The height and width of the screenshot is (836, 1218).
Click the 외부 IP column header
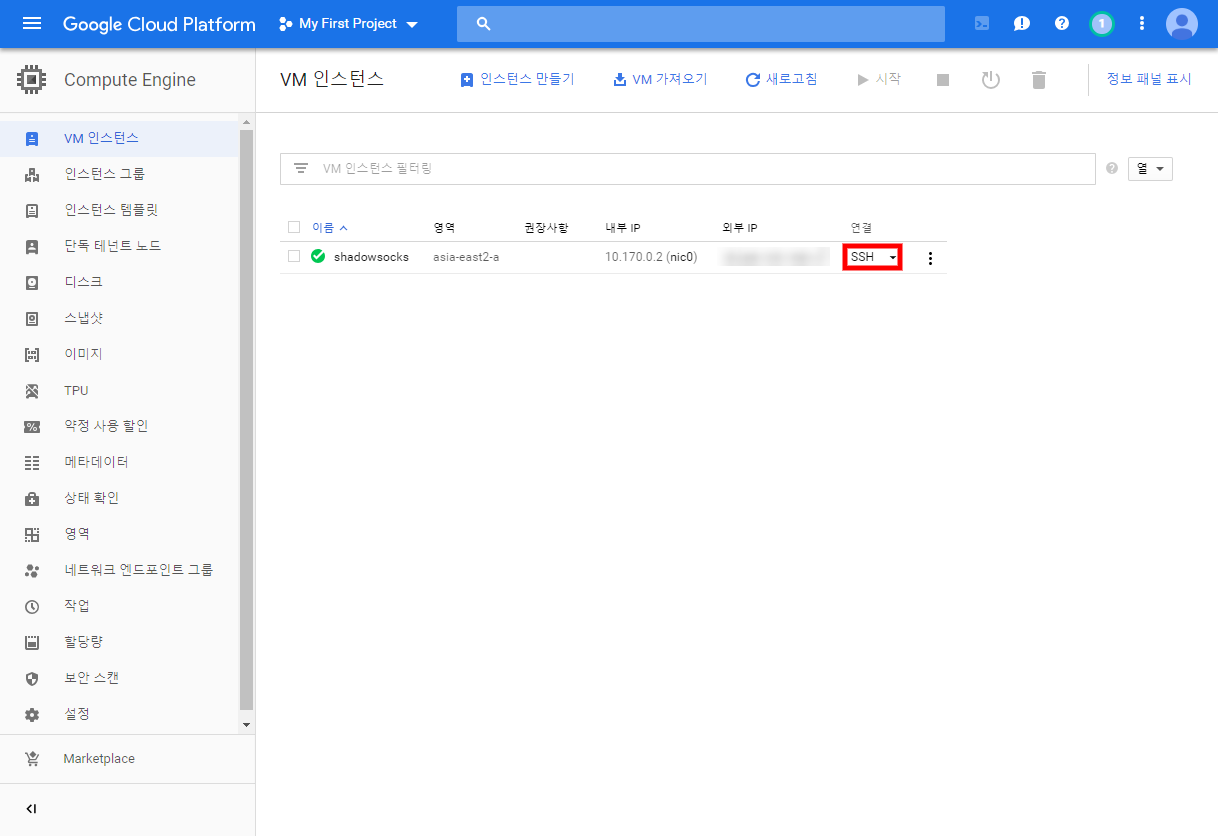tap(740, 228)
